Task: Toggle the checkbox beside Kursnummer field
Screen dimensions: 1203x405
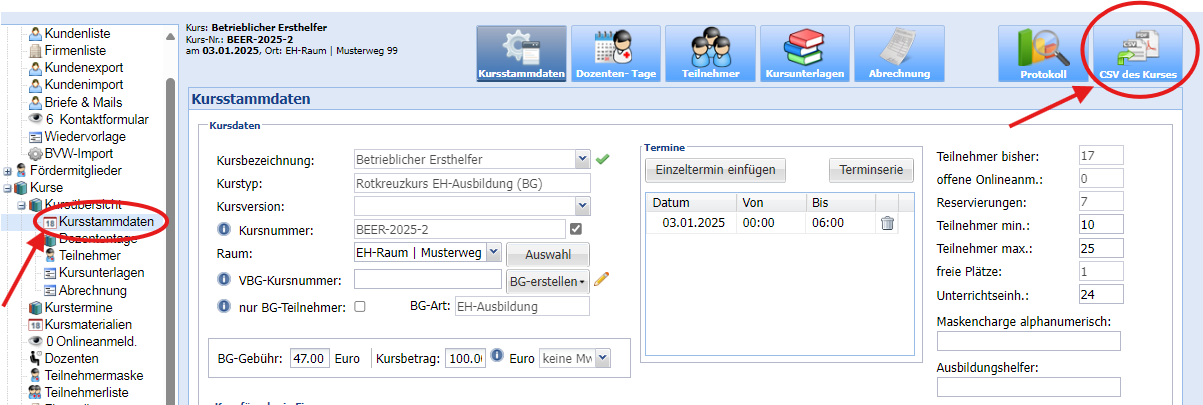Action: [x=575, y=230]
